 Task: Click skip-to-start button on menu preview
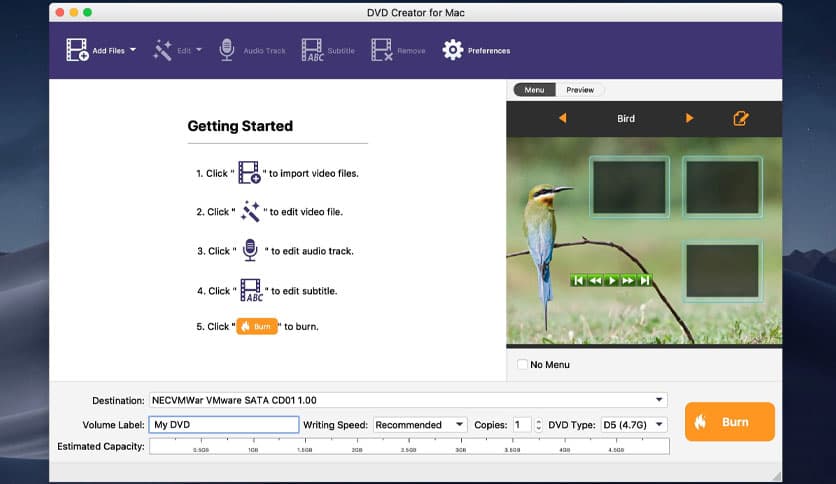(578, 280)
